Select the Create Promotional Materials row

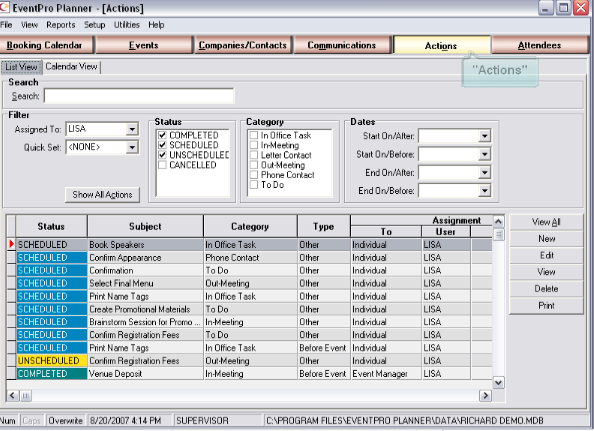tap(250, 309)
